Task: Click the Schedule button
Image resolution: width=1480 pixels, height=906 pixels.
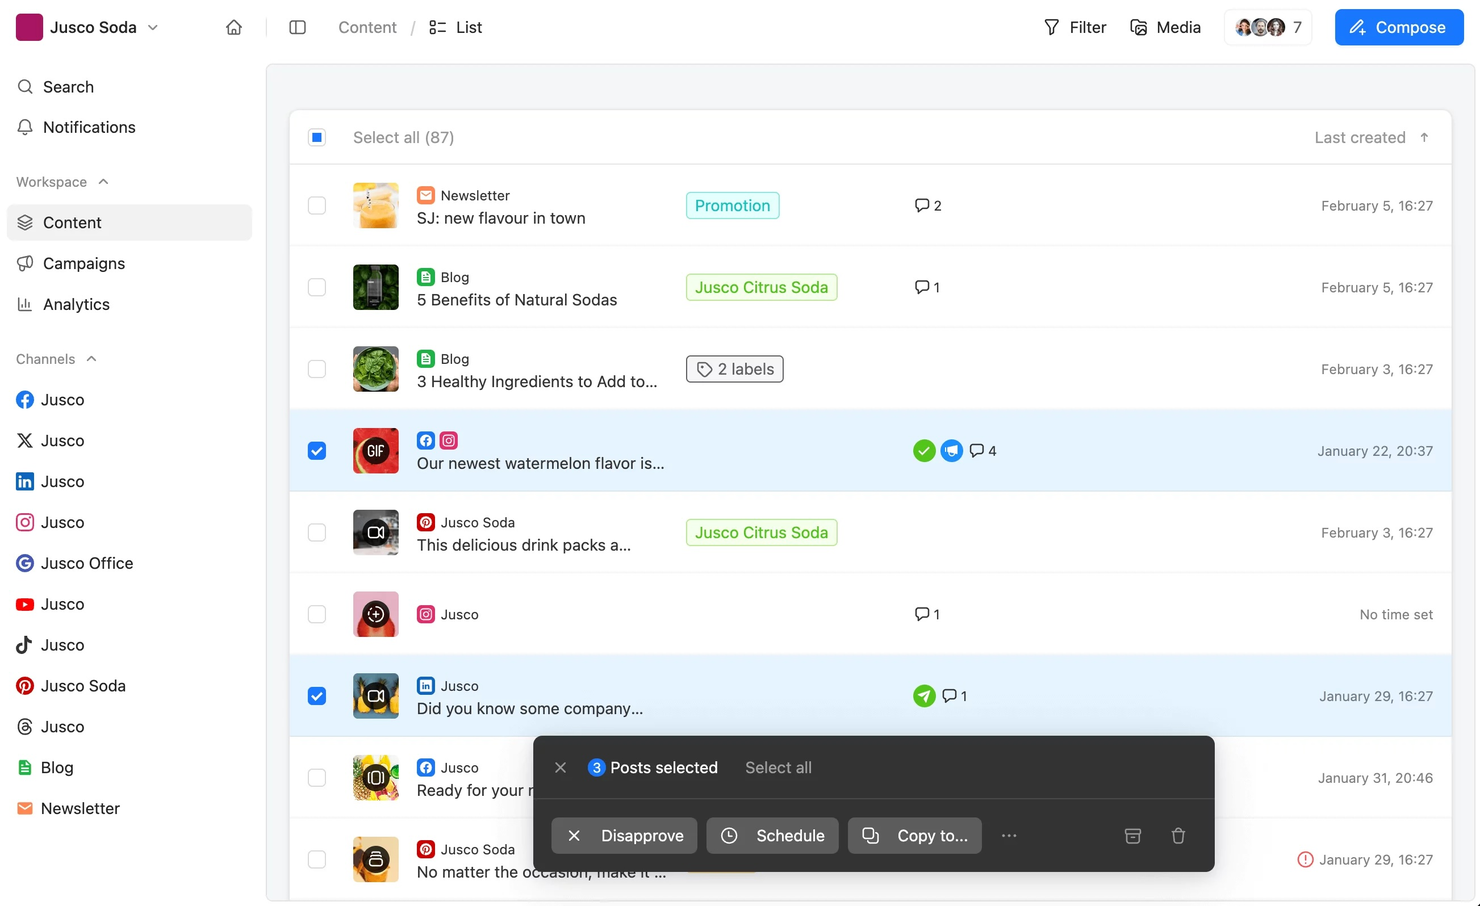Action: pos(773,836)
